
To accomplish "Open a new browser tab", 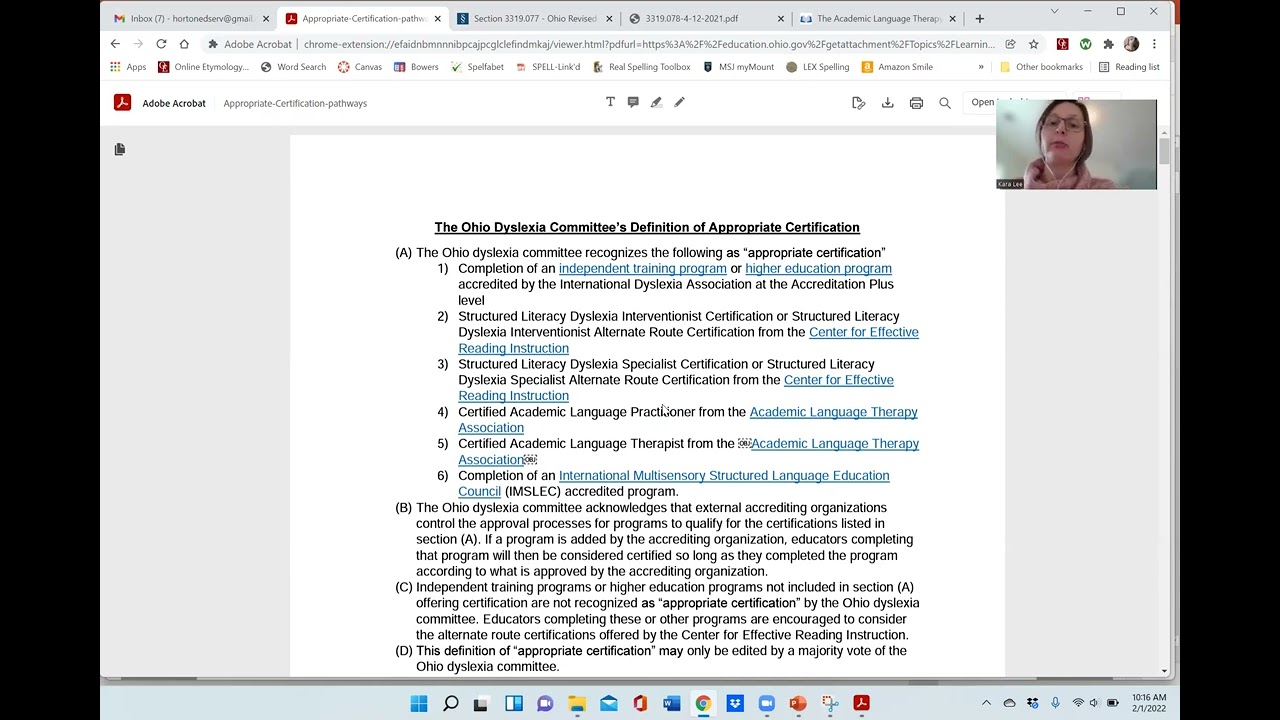I will [x=979, y=18].
